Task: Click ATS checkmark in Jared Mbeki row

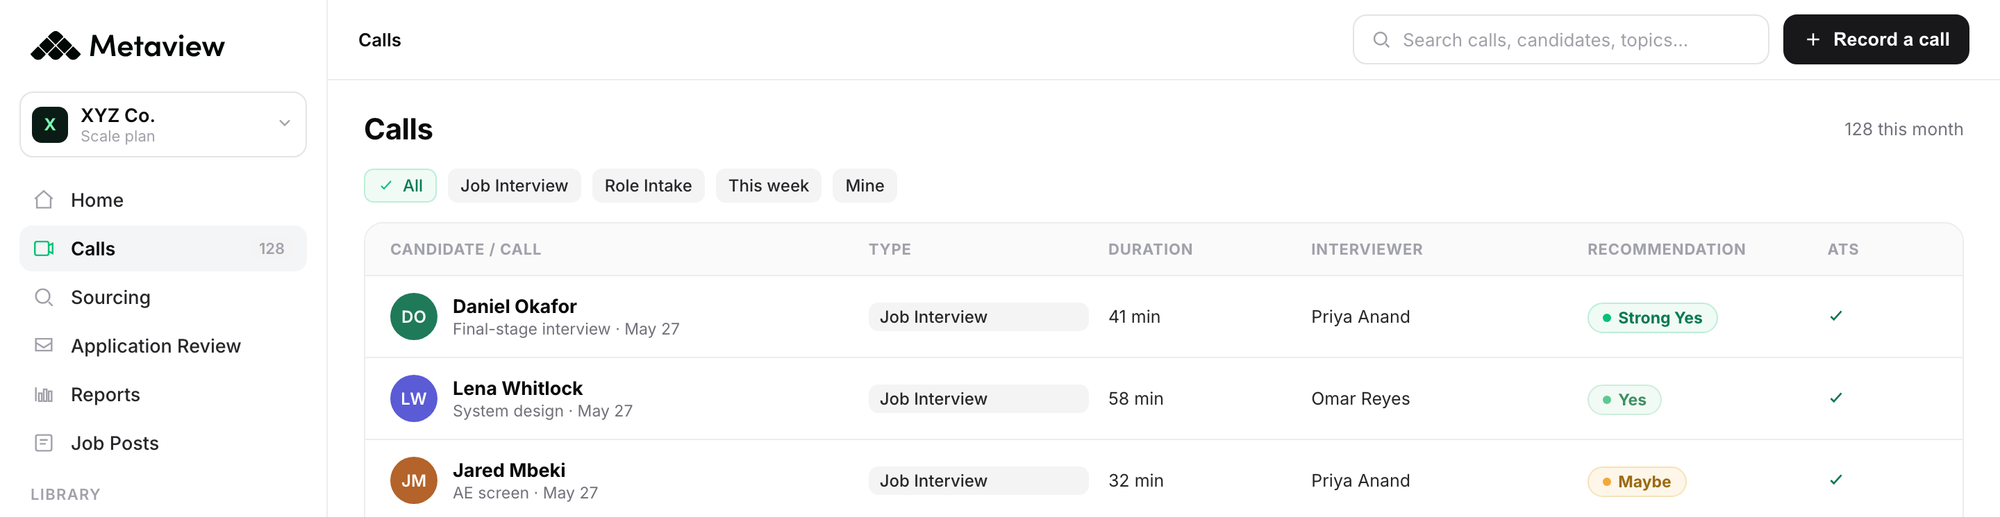Action: pos(1836,480)
